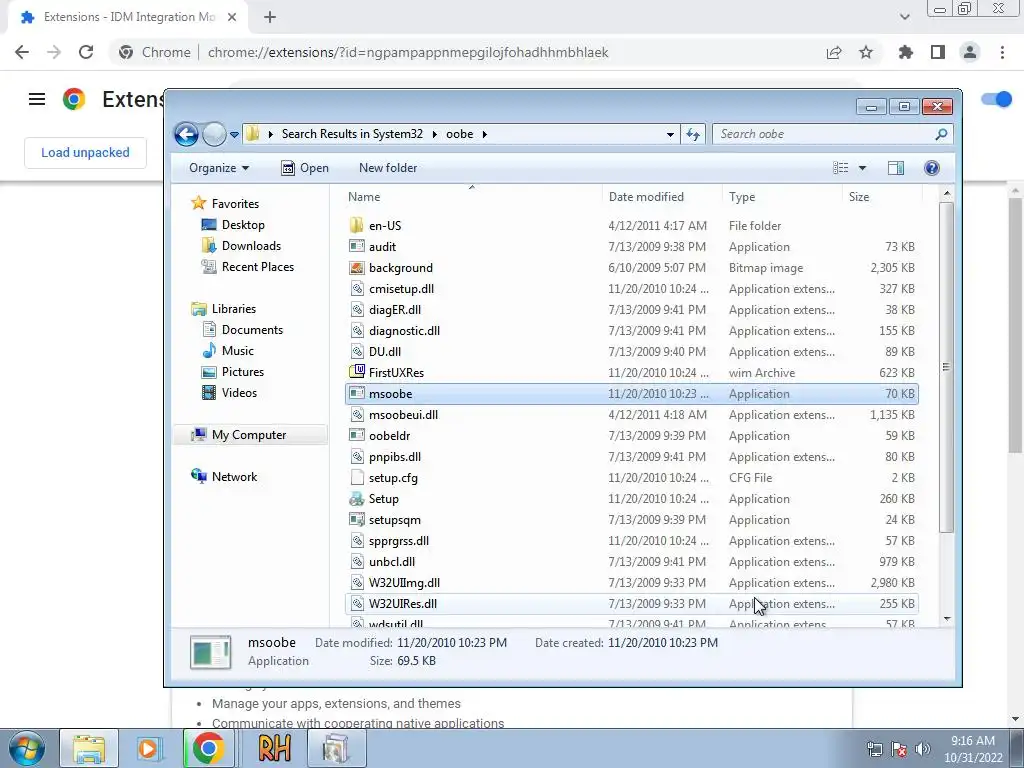Open the Organize menu
The height and width of the screenshot is (768, 1024).
[x=219, y=168]
